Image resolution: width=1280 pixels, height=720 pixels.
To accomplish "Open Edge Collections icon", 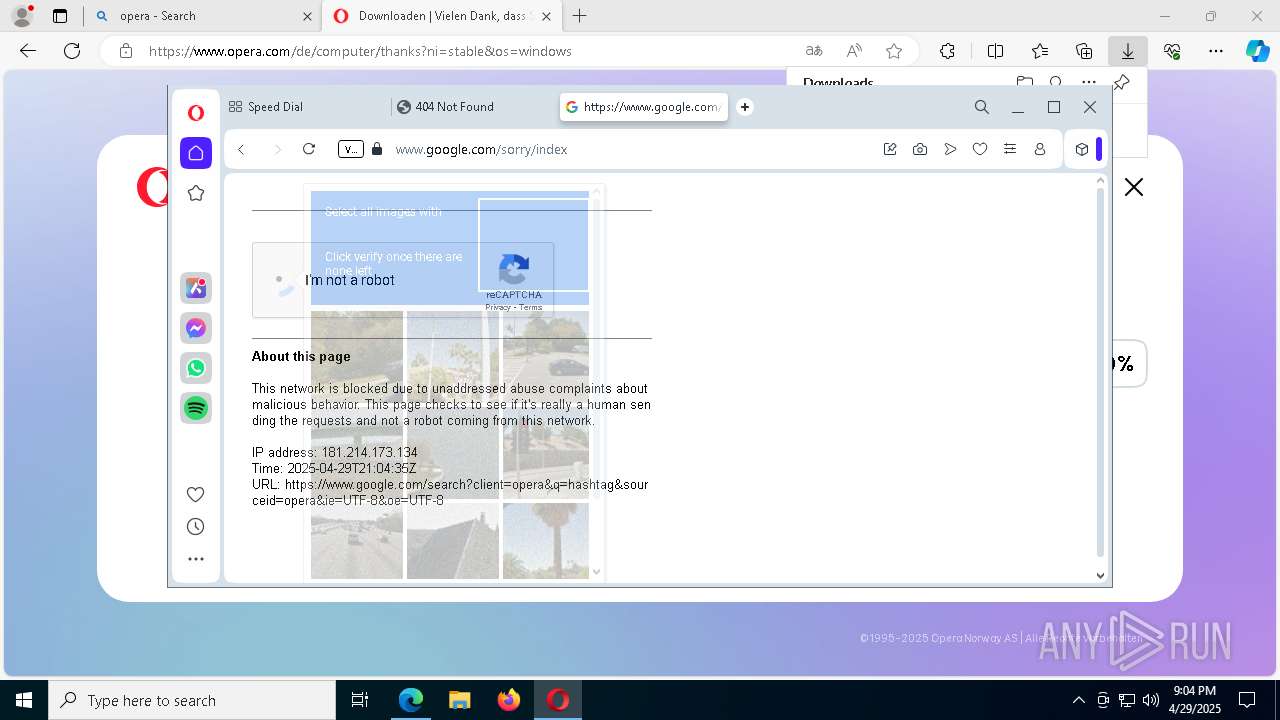I will (x=1084, y=51).
